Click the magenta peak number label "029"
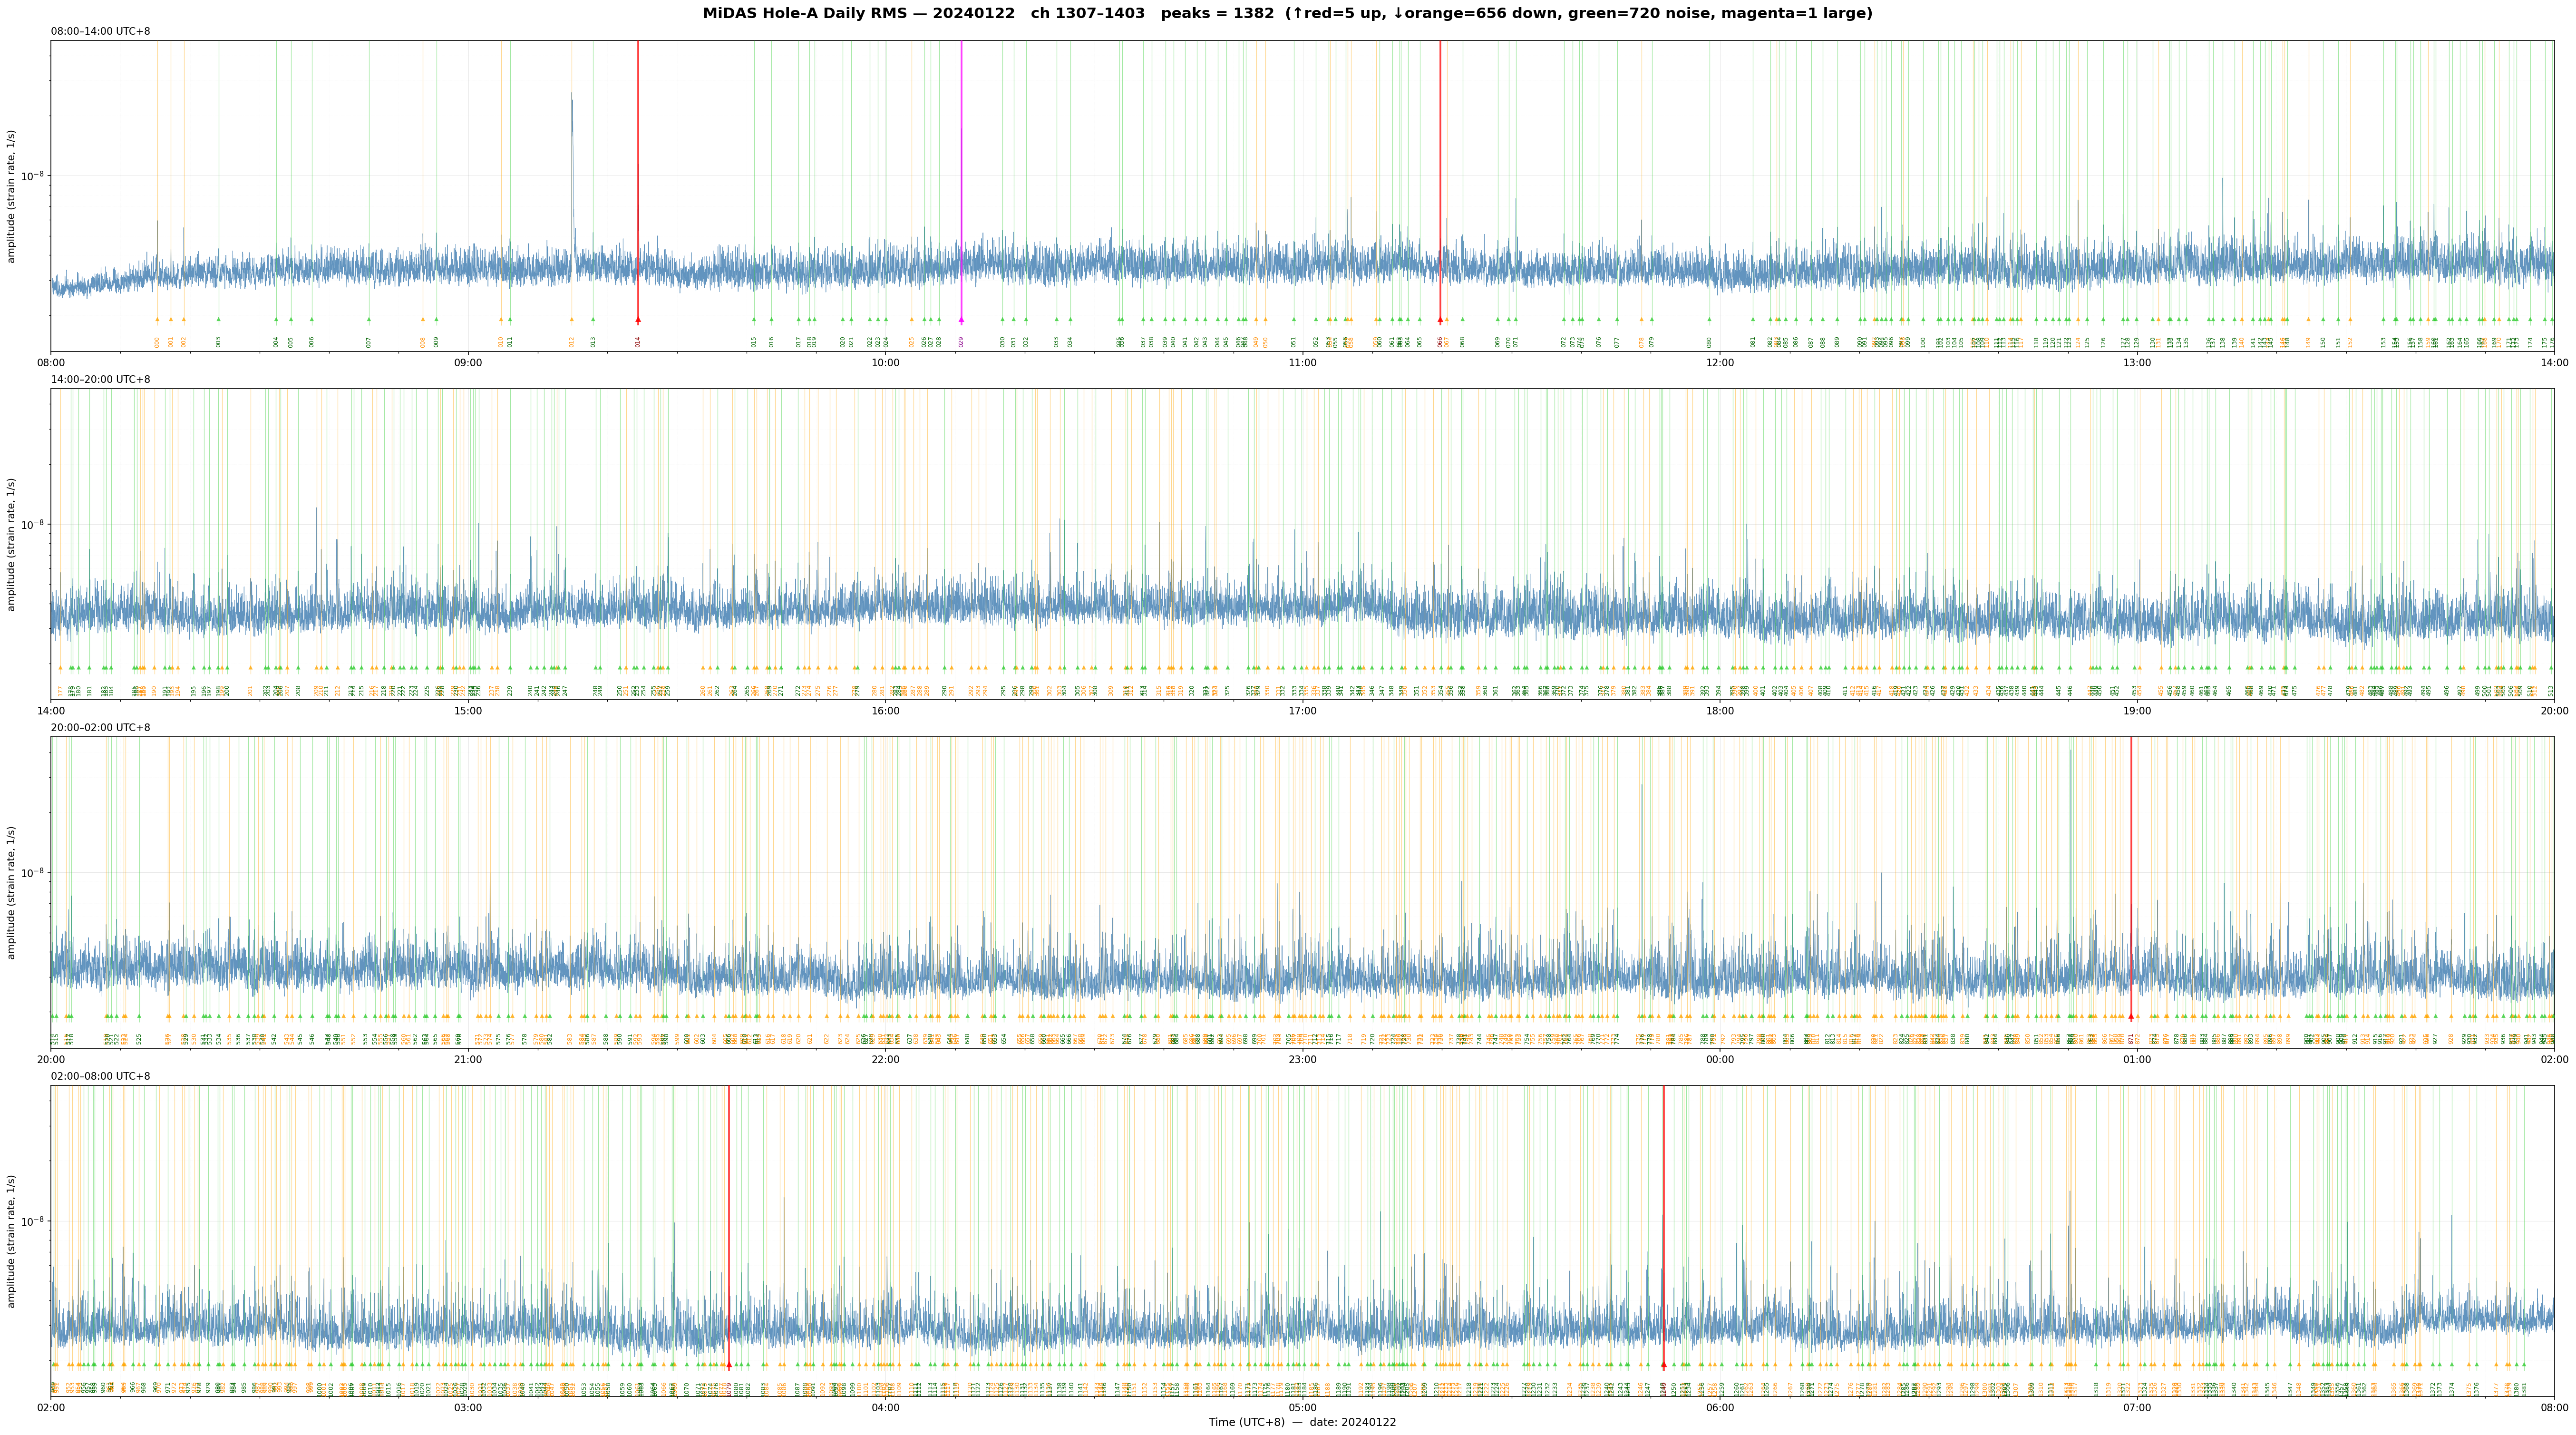This screenshot has height=1435, width=2576. 961,342
